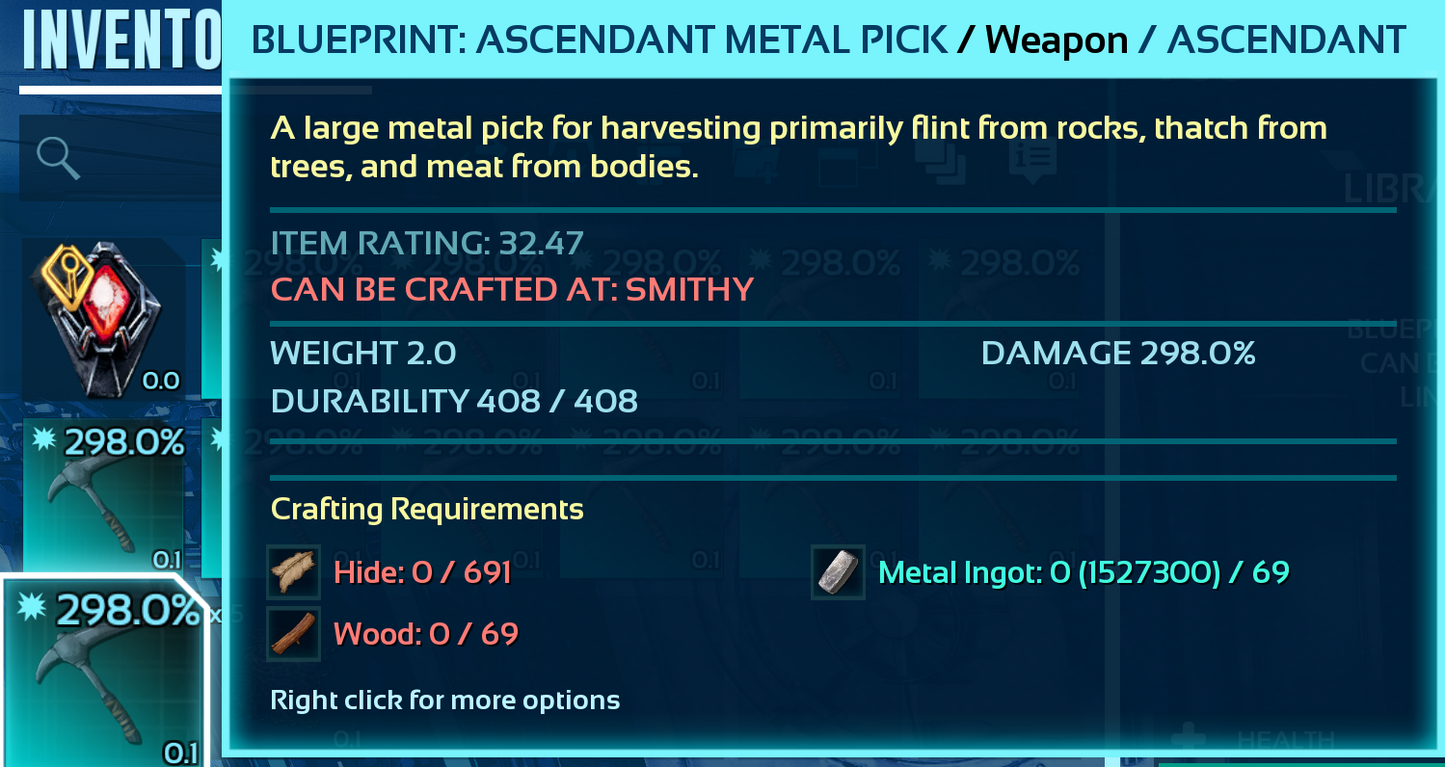The width and height of the screenshot is (1445, 767).
Task: Click the Crafting Requirements heading
Action: click(427, 509)
